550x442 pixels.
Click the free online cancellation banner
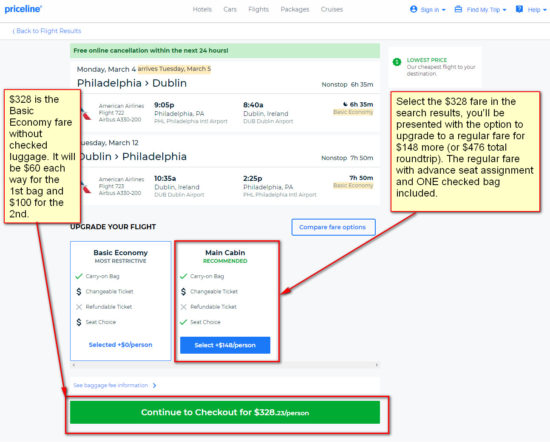tap(225, 51)
